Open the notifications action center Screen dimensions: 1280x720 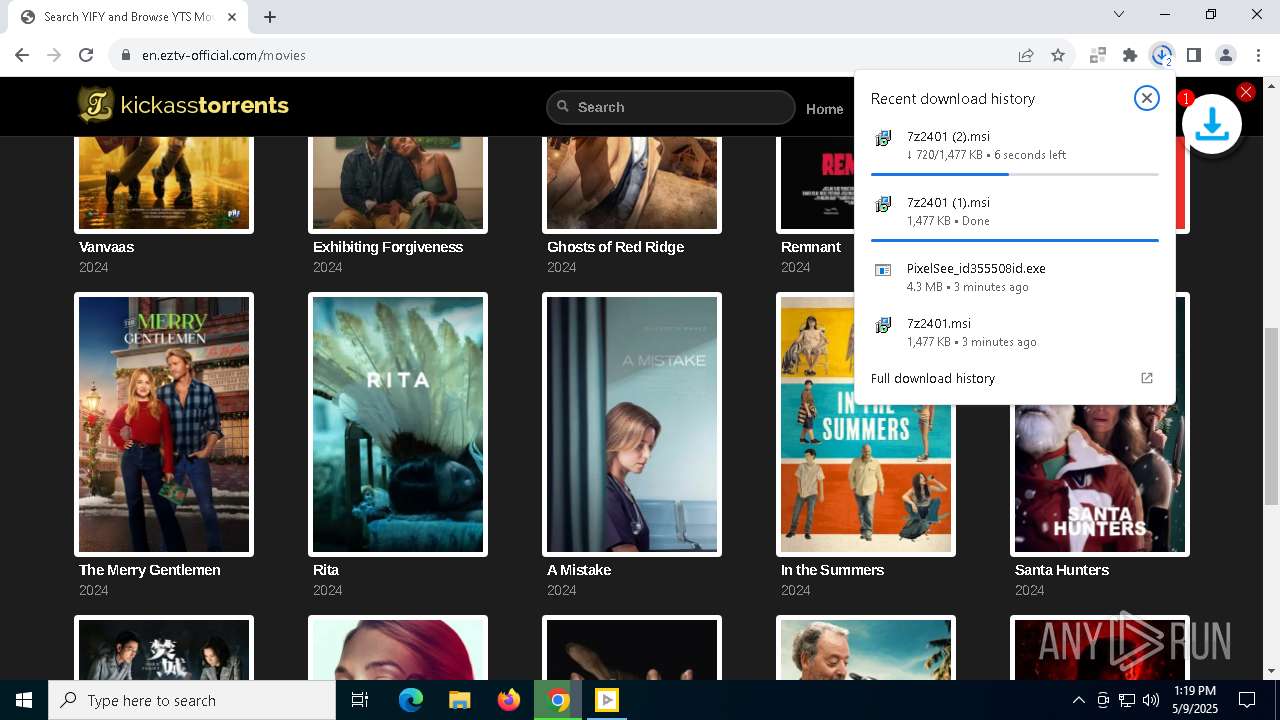(x=1247, y=700)
